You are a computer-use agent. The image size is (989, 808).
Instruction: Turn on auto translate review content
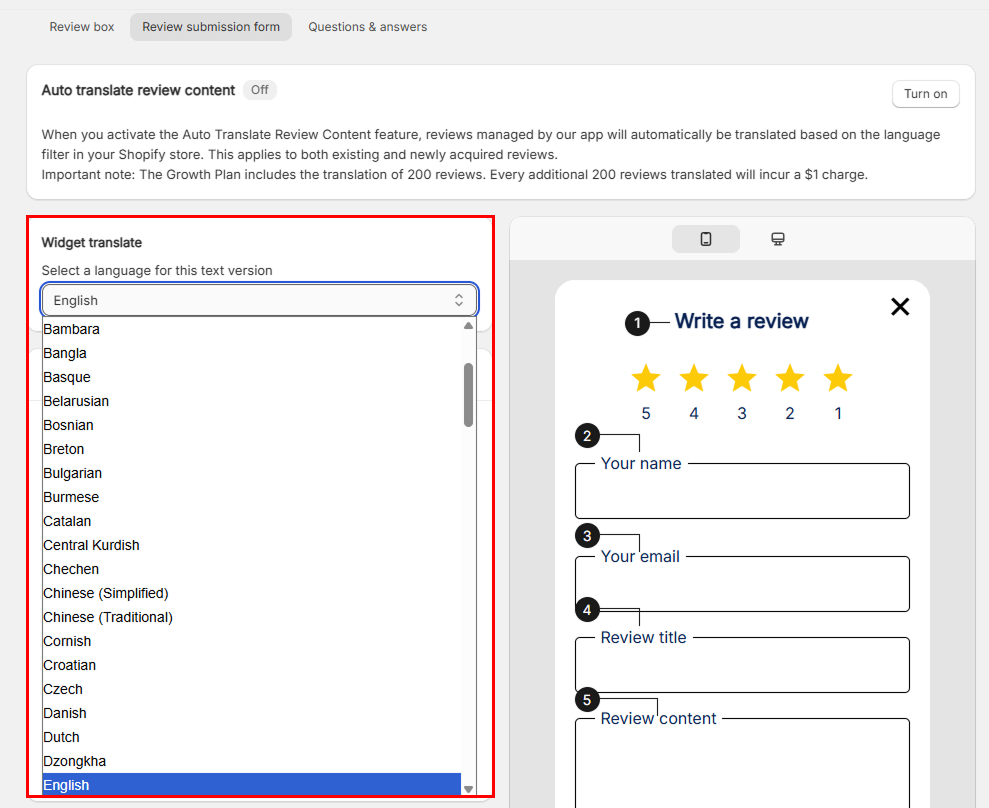(925, 94)
